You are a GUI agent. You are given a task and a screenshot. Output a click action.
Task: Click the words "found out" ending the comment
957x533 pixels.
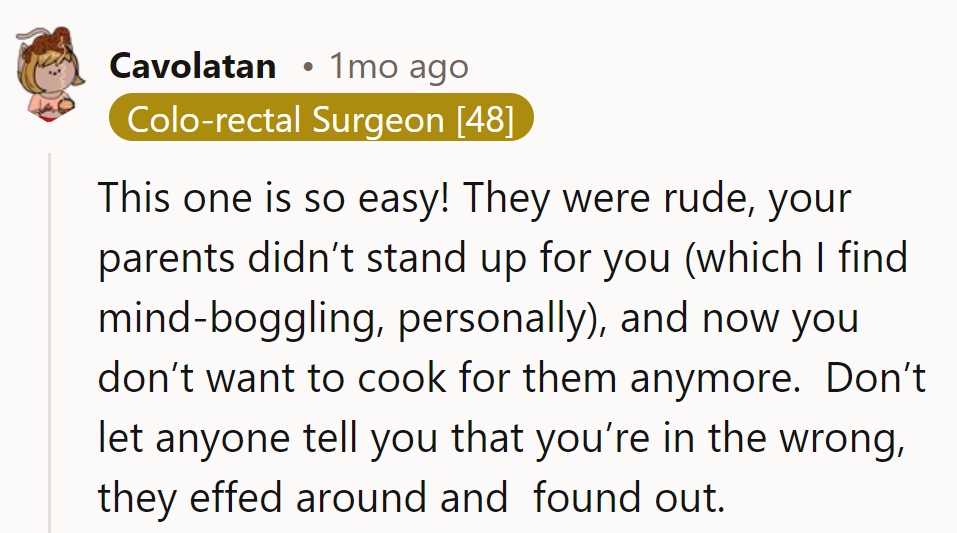point(627,498)
